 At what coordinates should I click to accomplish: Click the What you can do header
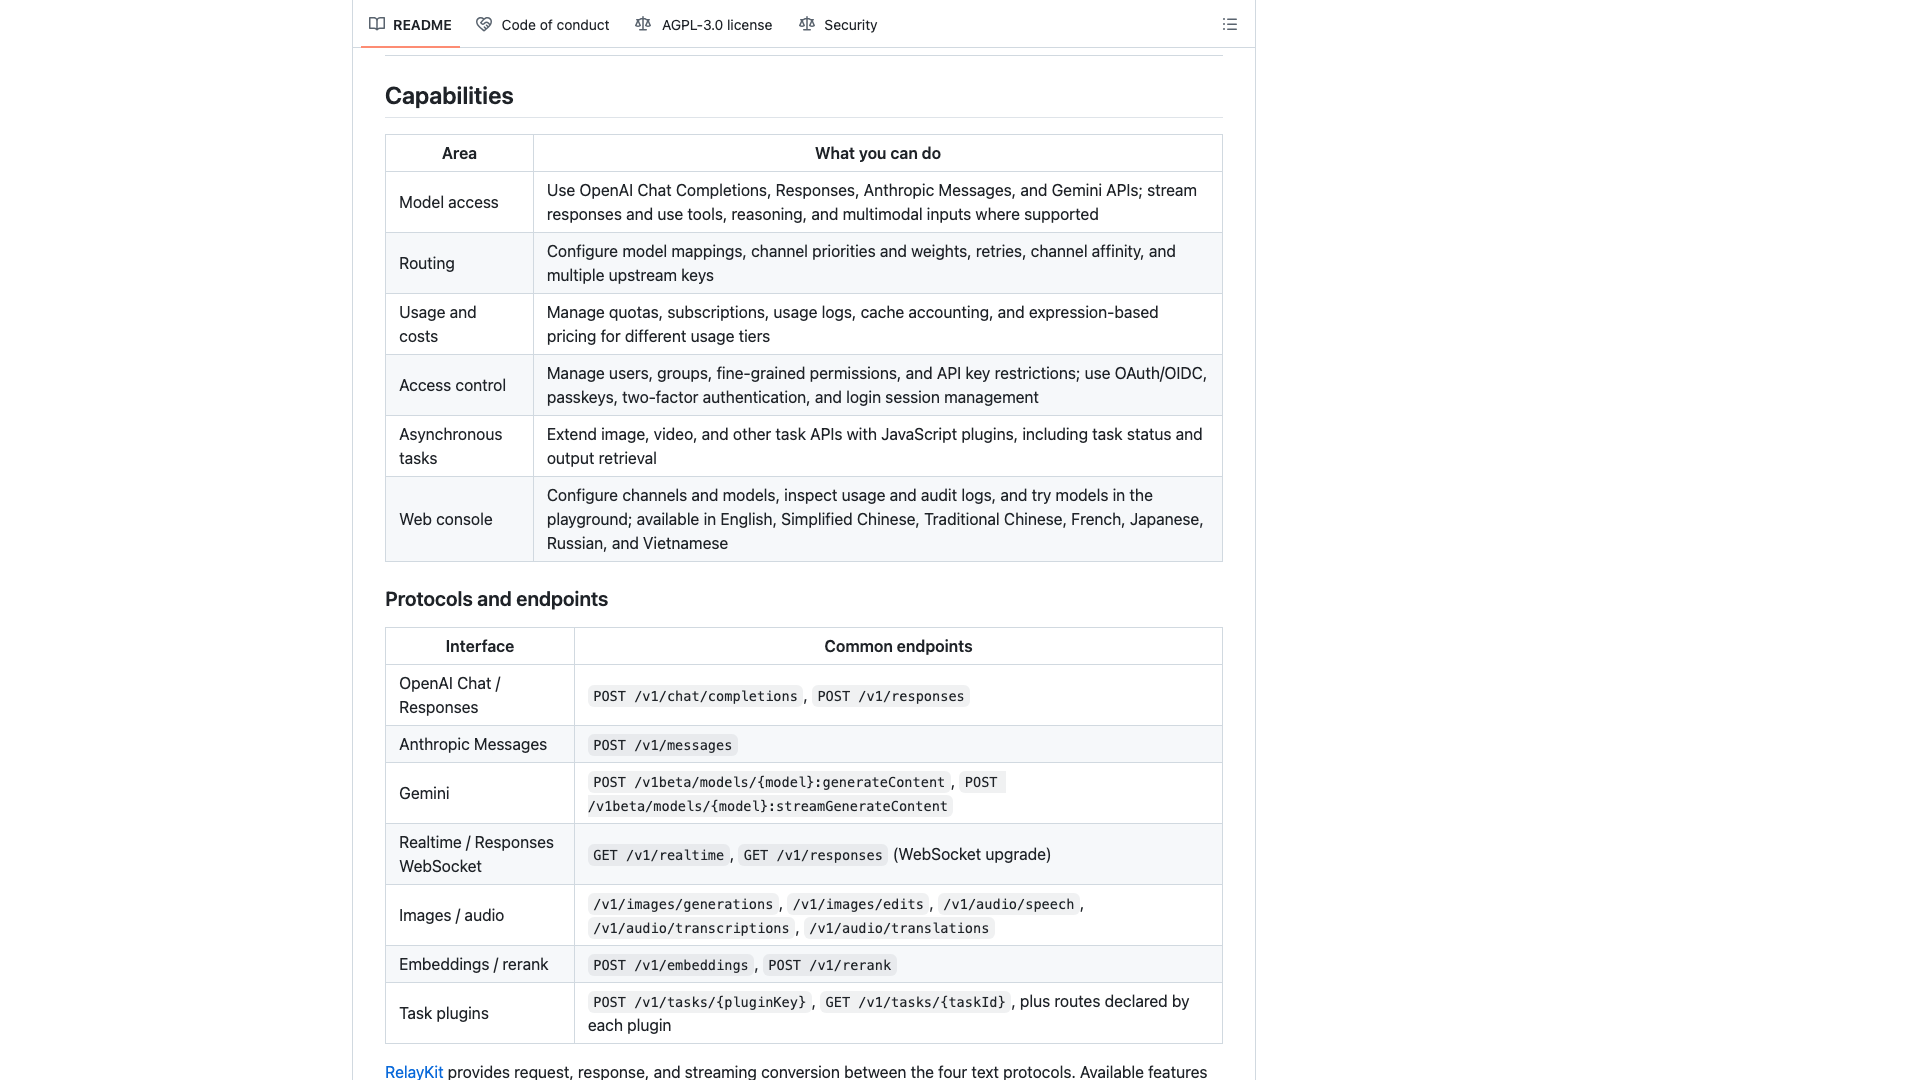tap(877, 153)
